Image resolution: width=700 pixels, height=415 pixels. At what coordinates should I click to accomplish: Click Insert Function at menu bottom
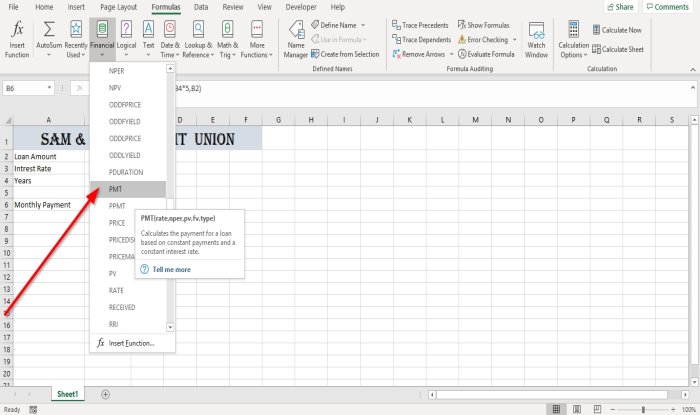click(x=132, y=343)
